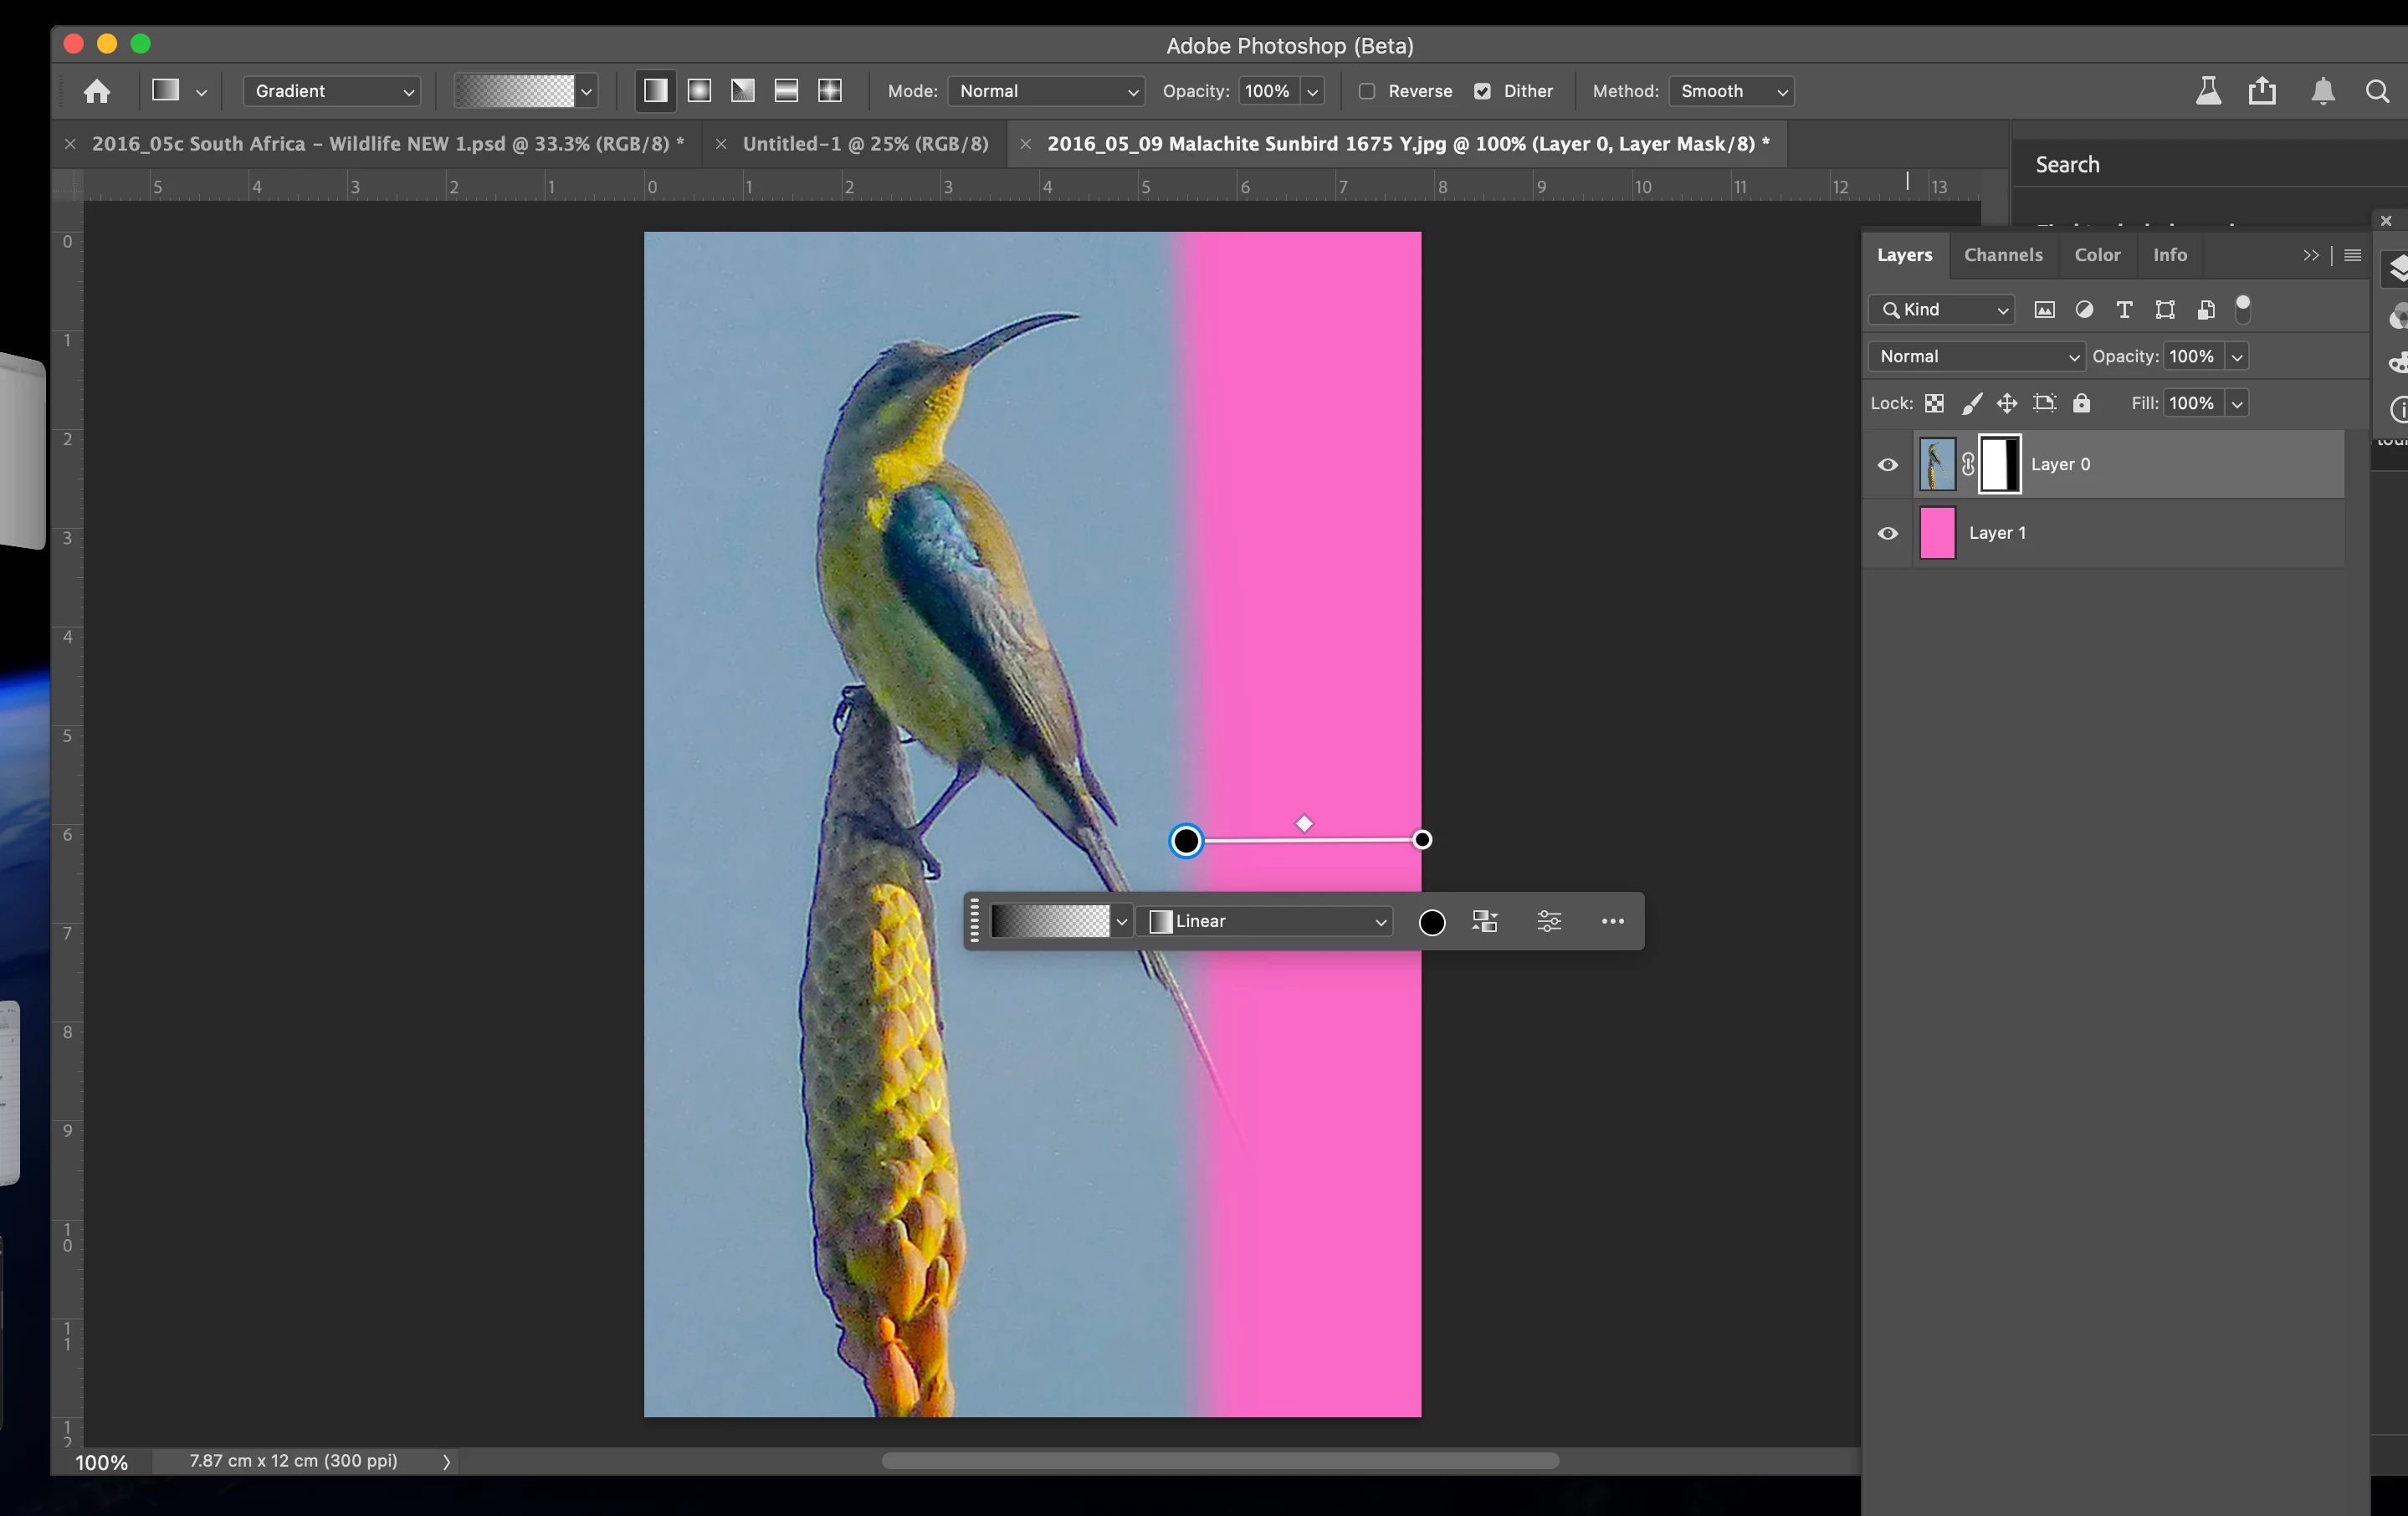Enable the Reverse checkbox
This screenshot has height=1516, width=2408.
(x=1367, y=91)
